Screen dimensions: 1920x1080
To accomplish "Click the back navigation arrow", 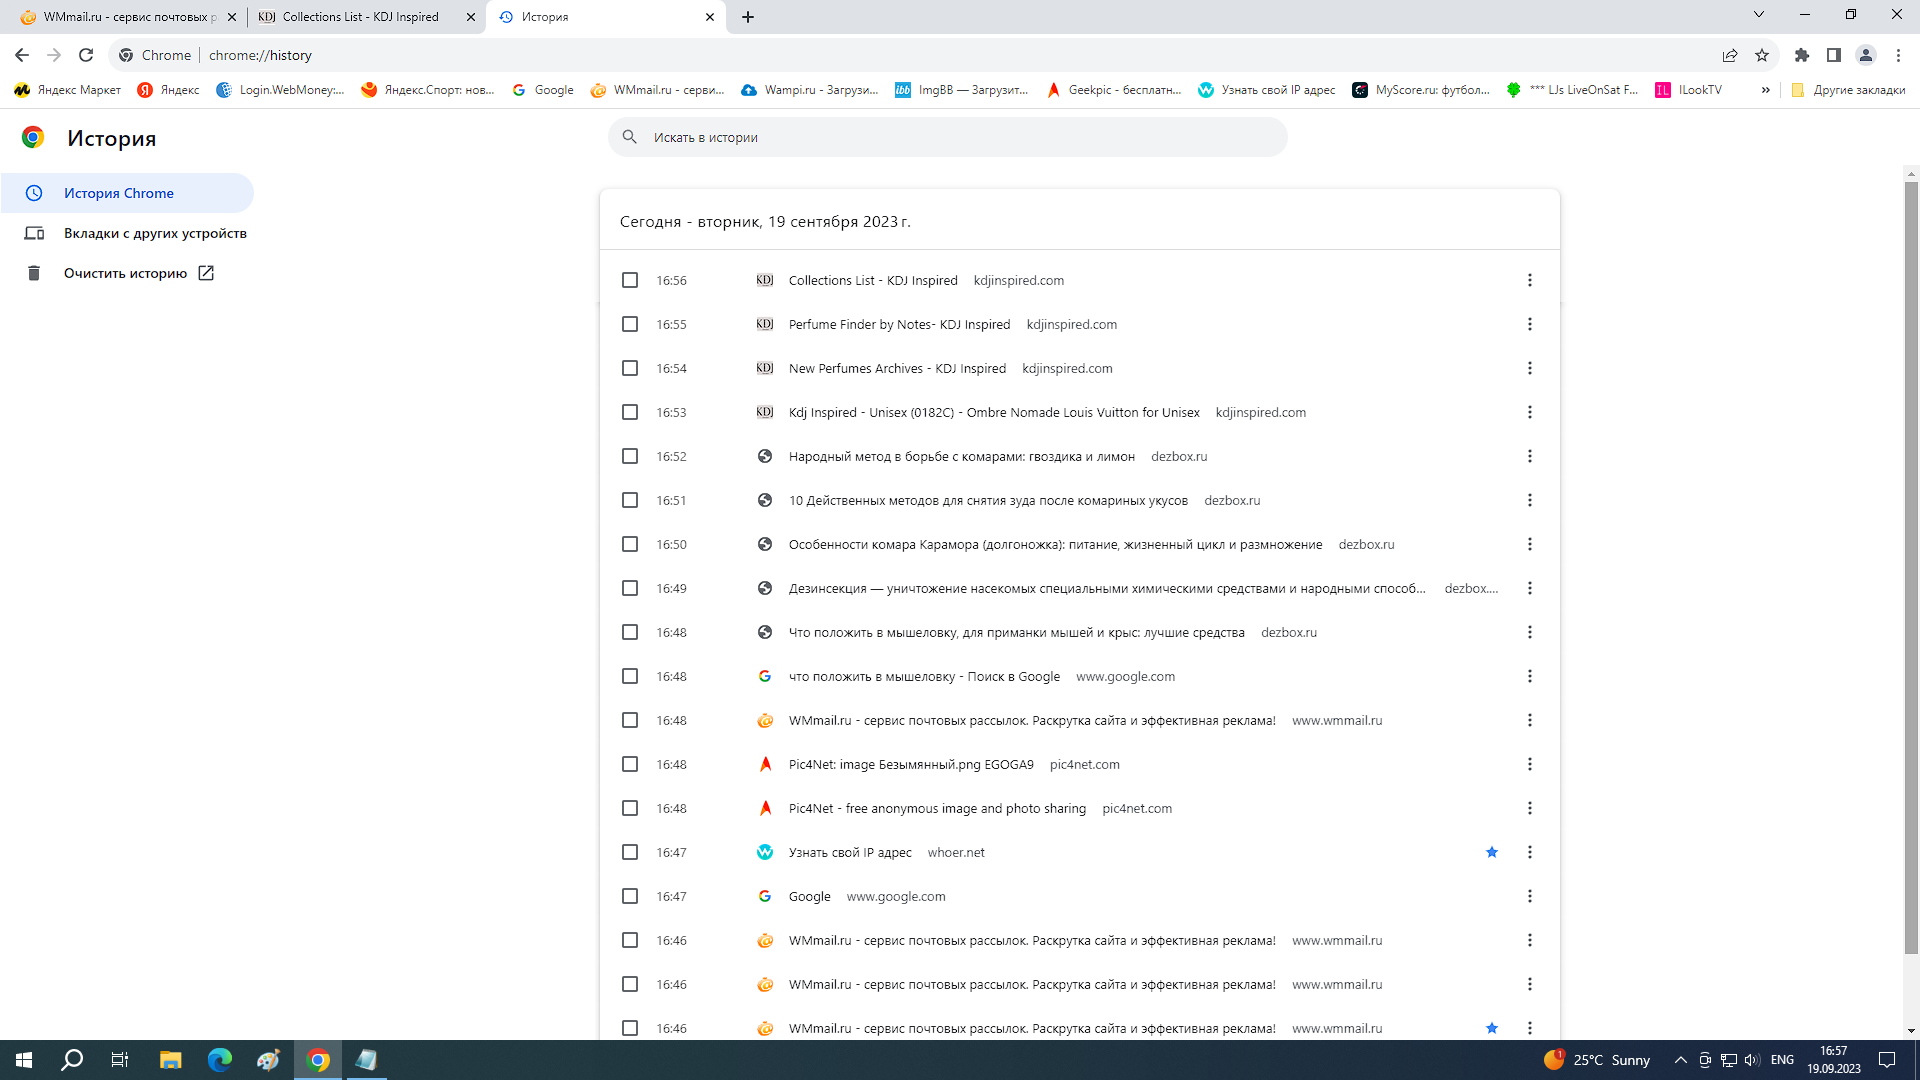I will (22, 55).
